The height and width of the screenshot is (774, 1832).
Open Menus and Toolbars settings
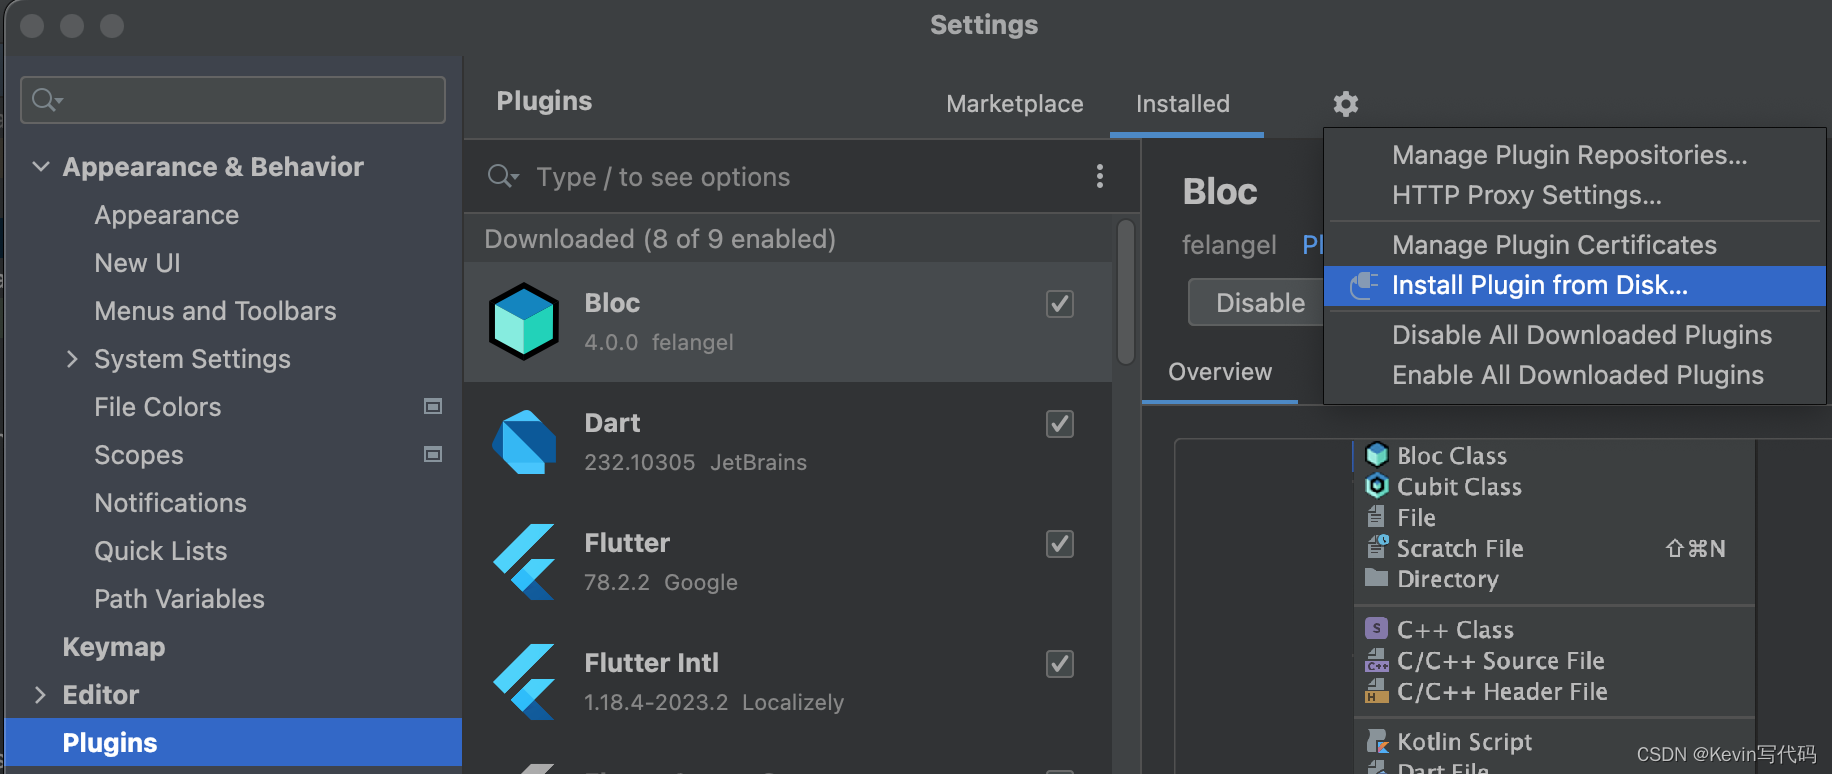tap(215, 311)
